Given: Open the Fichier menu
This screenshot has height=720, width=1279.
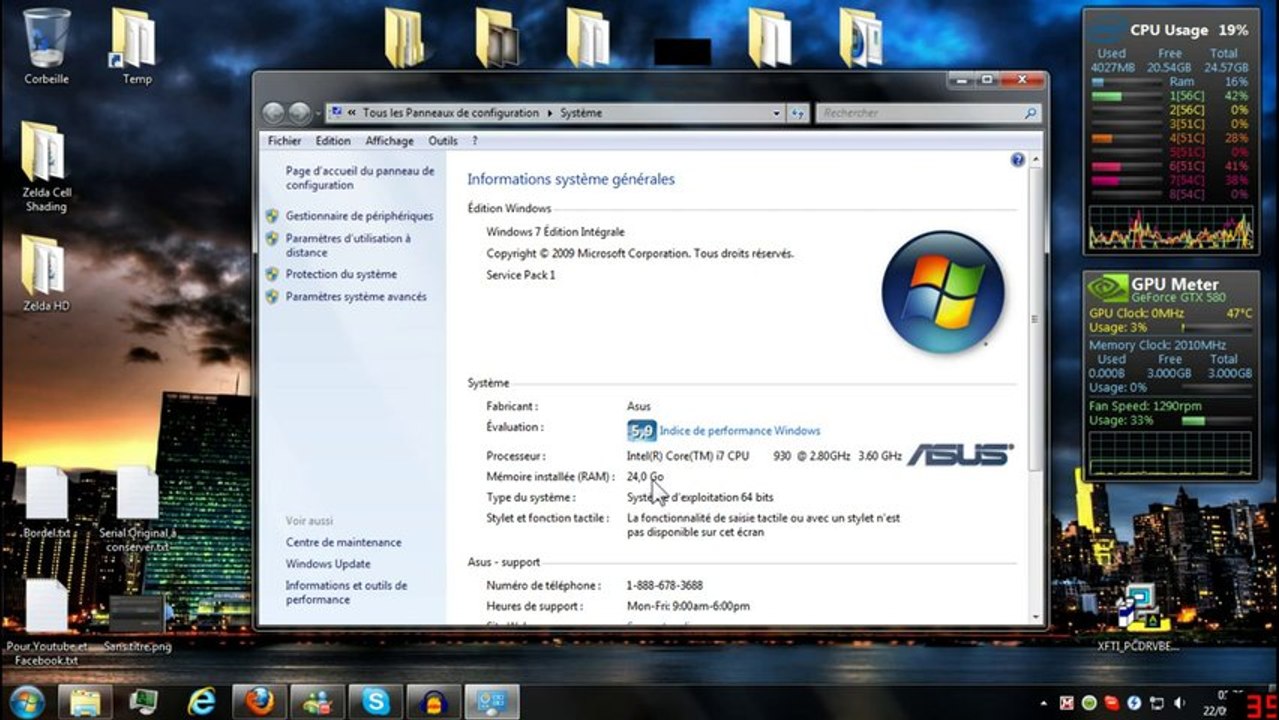Looking at the screenshot, I should tap(284, 141).
